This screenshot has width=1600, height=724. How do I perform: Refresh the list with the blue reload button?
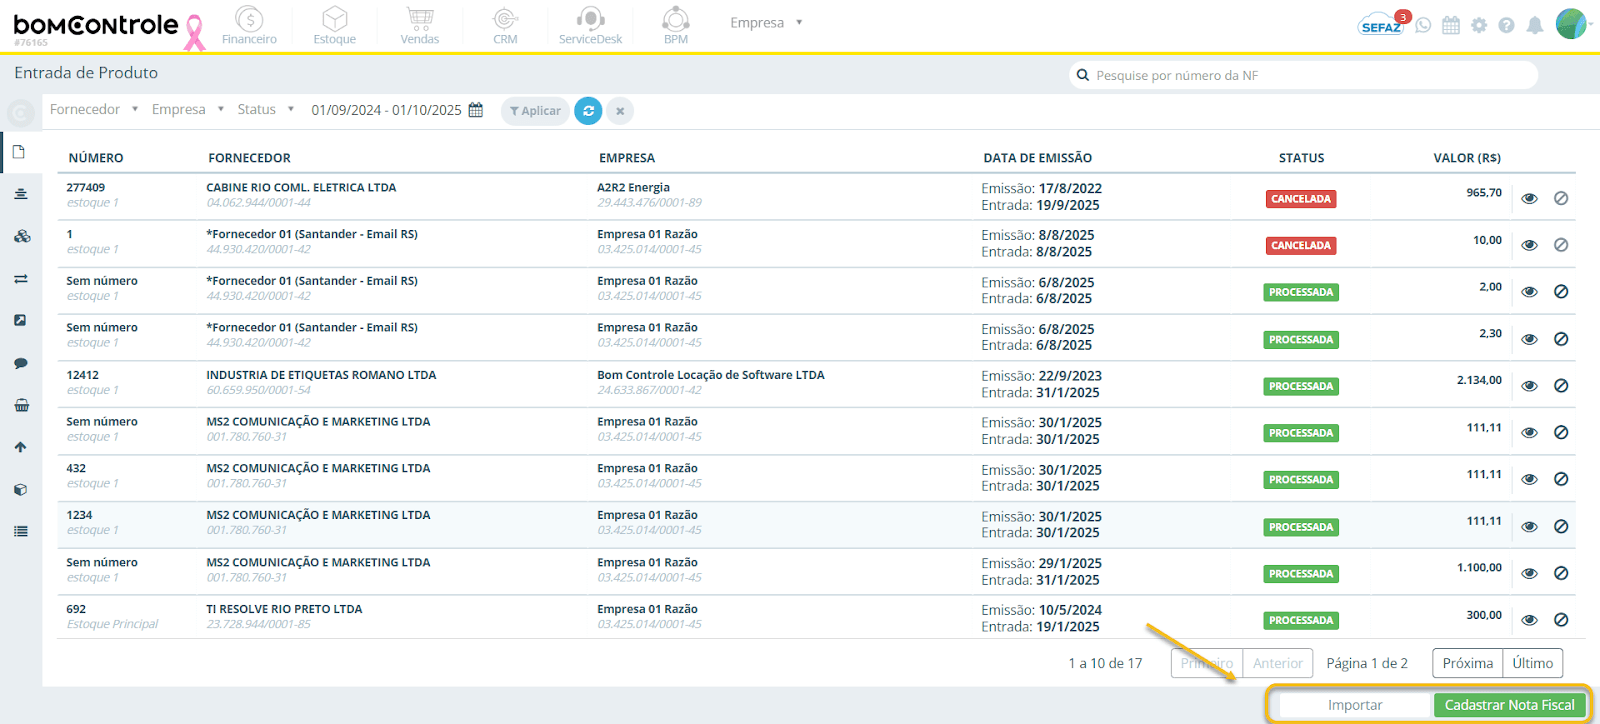tap(588, 111)
